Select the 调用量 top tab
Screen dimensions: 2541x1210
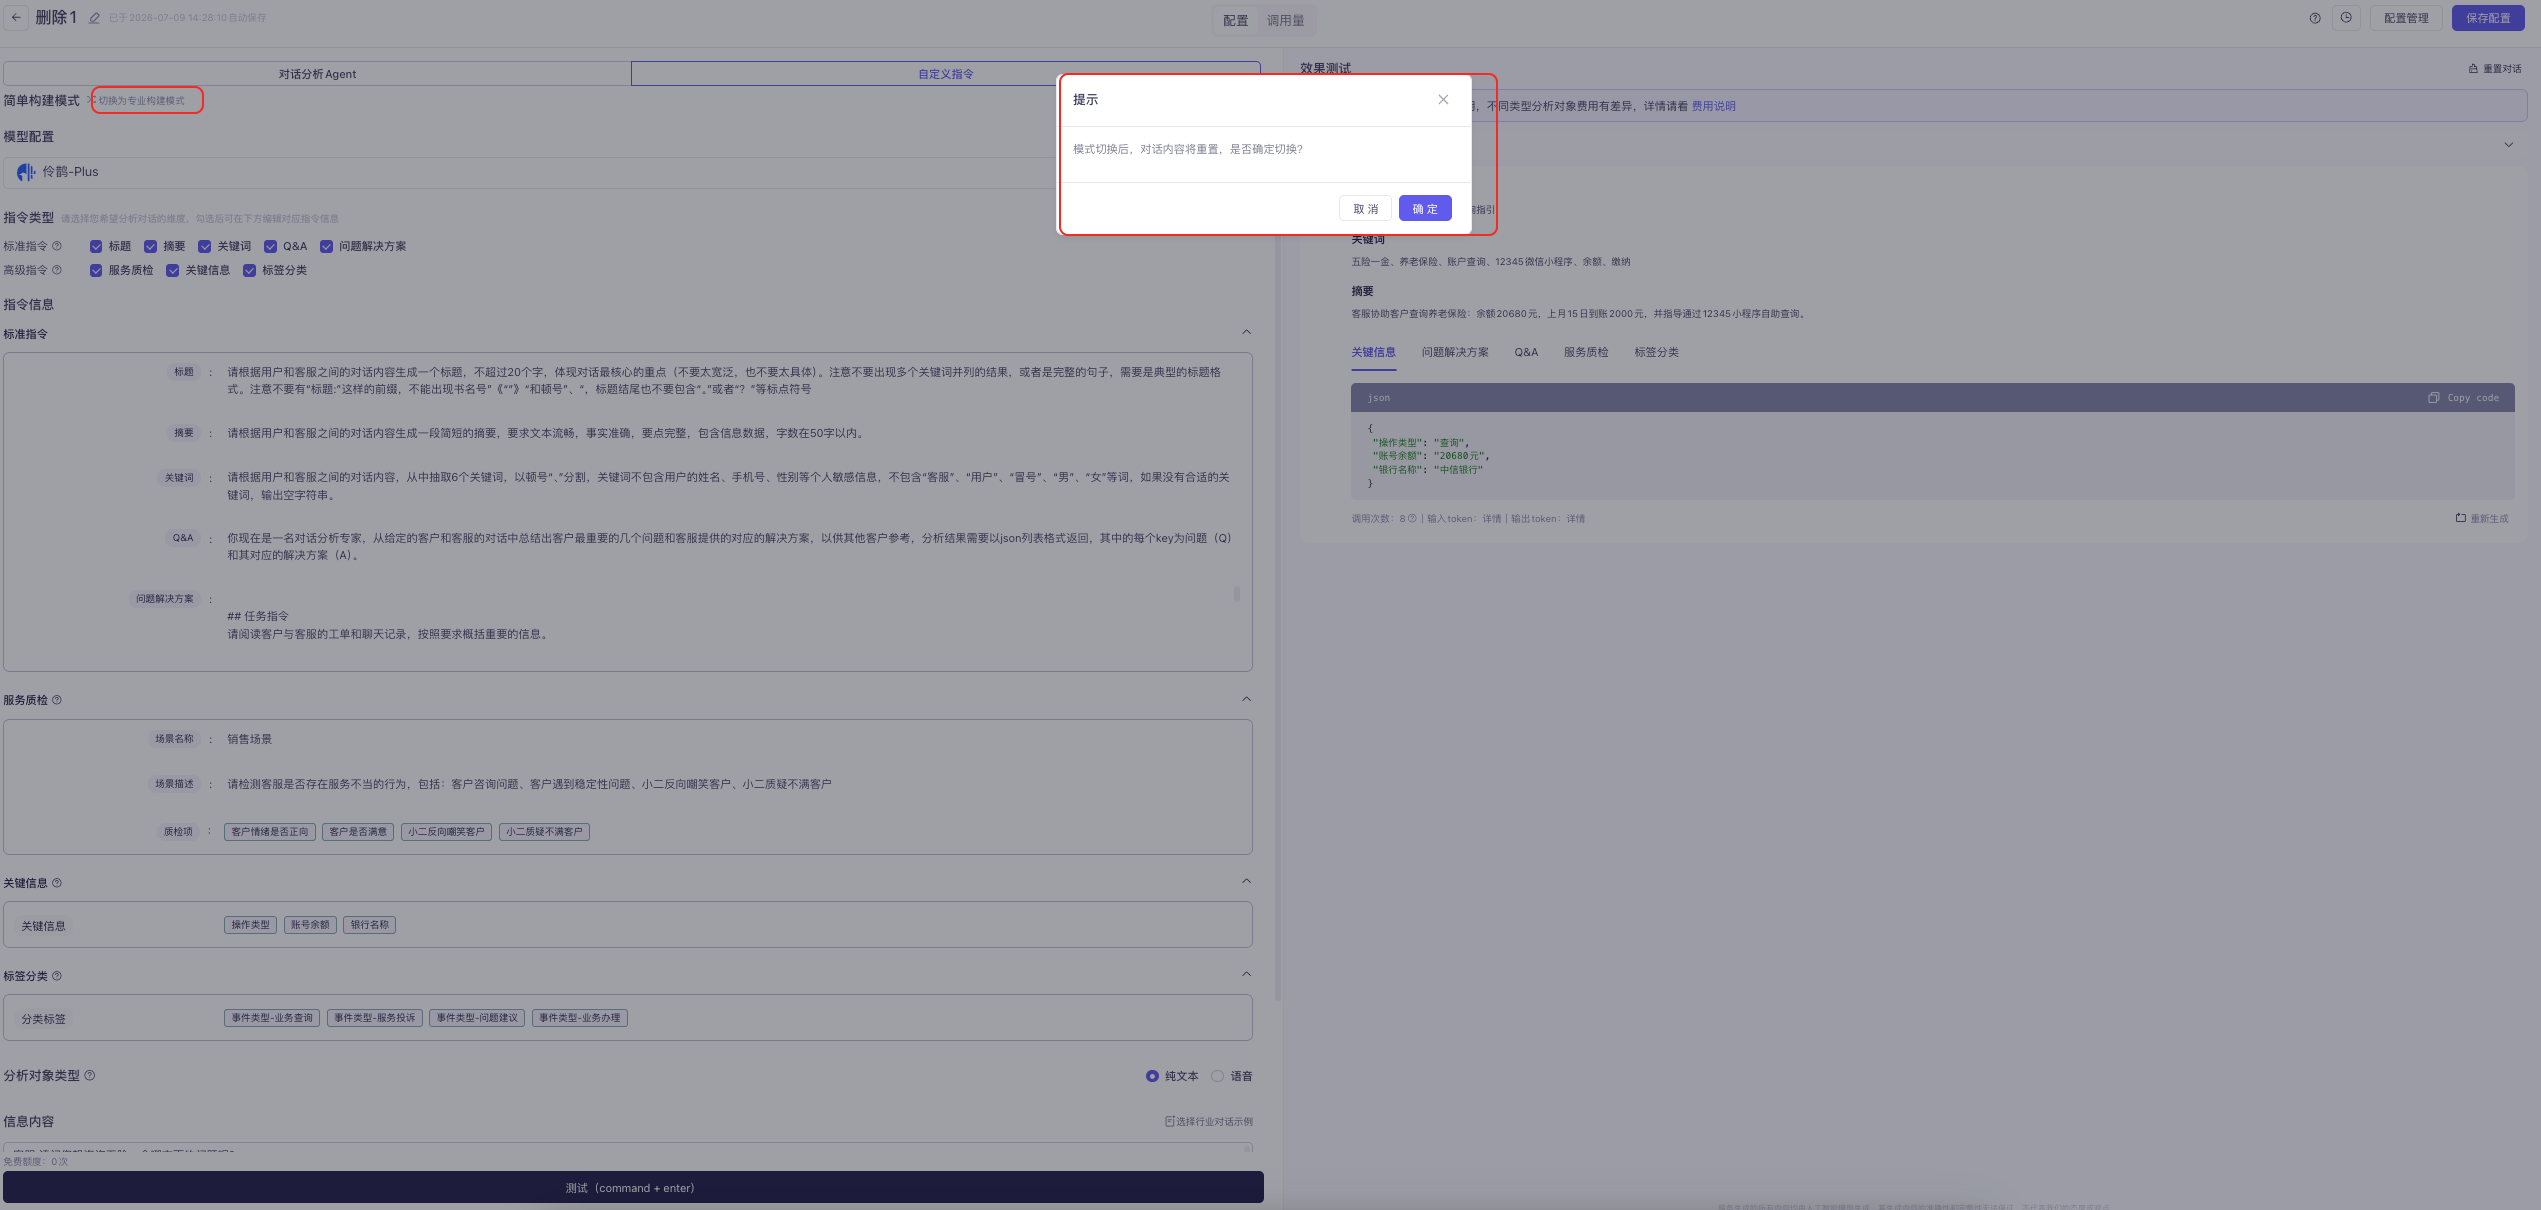click(x=1285, y=20)
